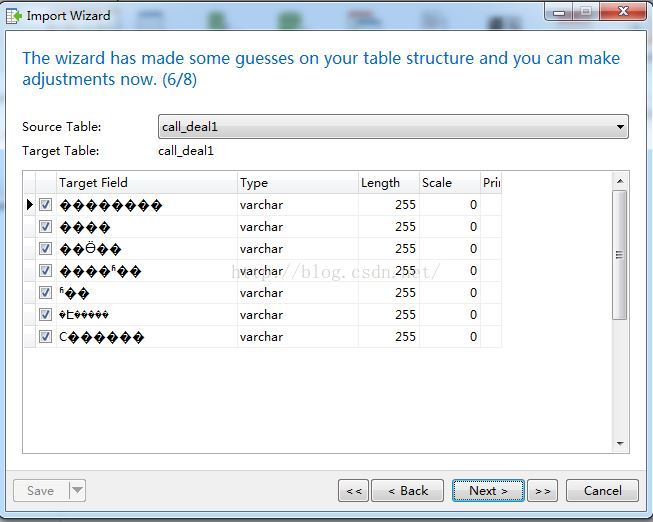Uncheck the second field row's checkbox
The image size is (653, 522).
coord(45,227)
